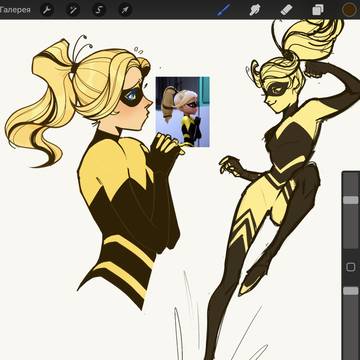
Task: Open the Галерея gallery link
Action: 15,10
